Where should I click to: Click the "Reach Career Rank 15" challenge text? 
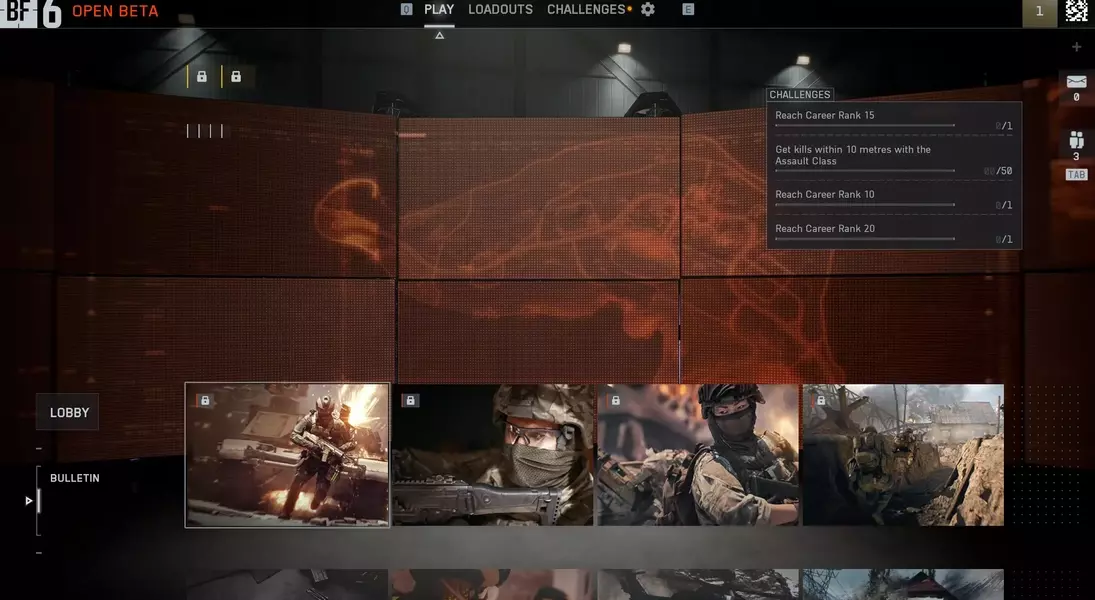pos(825,115)
